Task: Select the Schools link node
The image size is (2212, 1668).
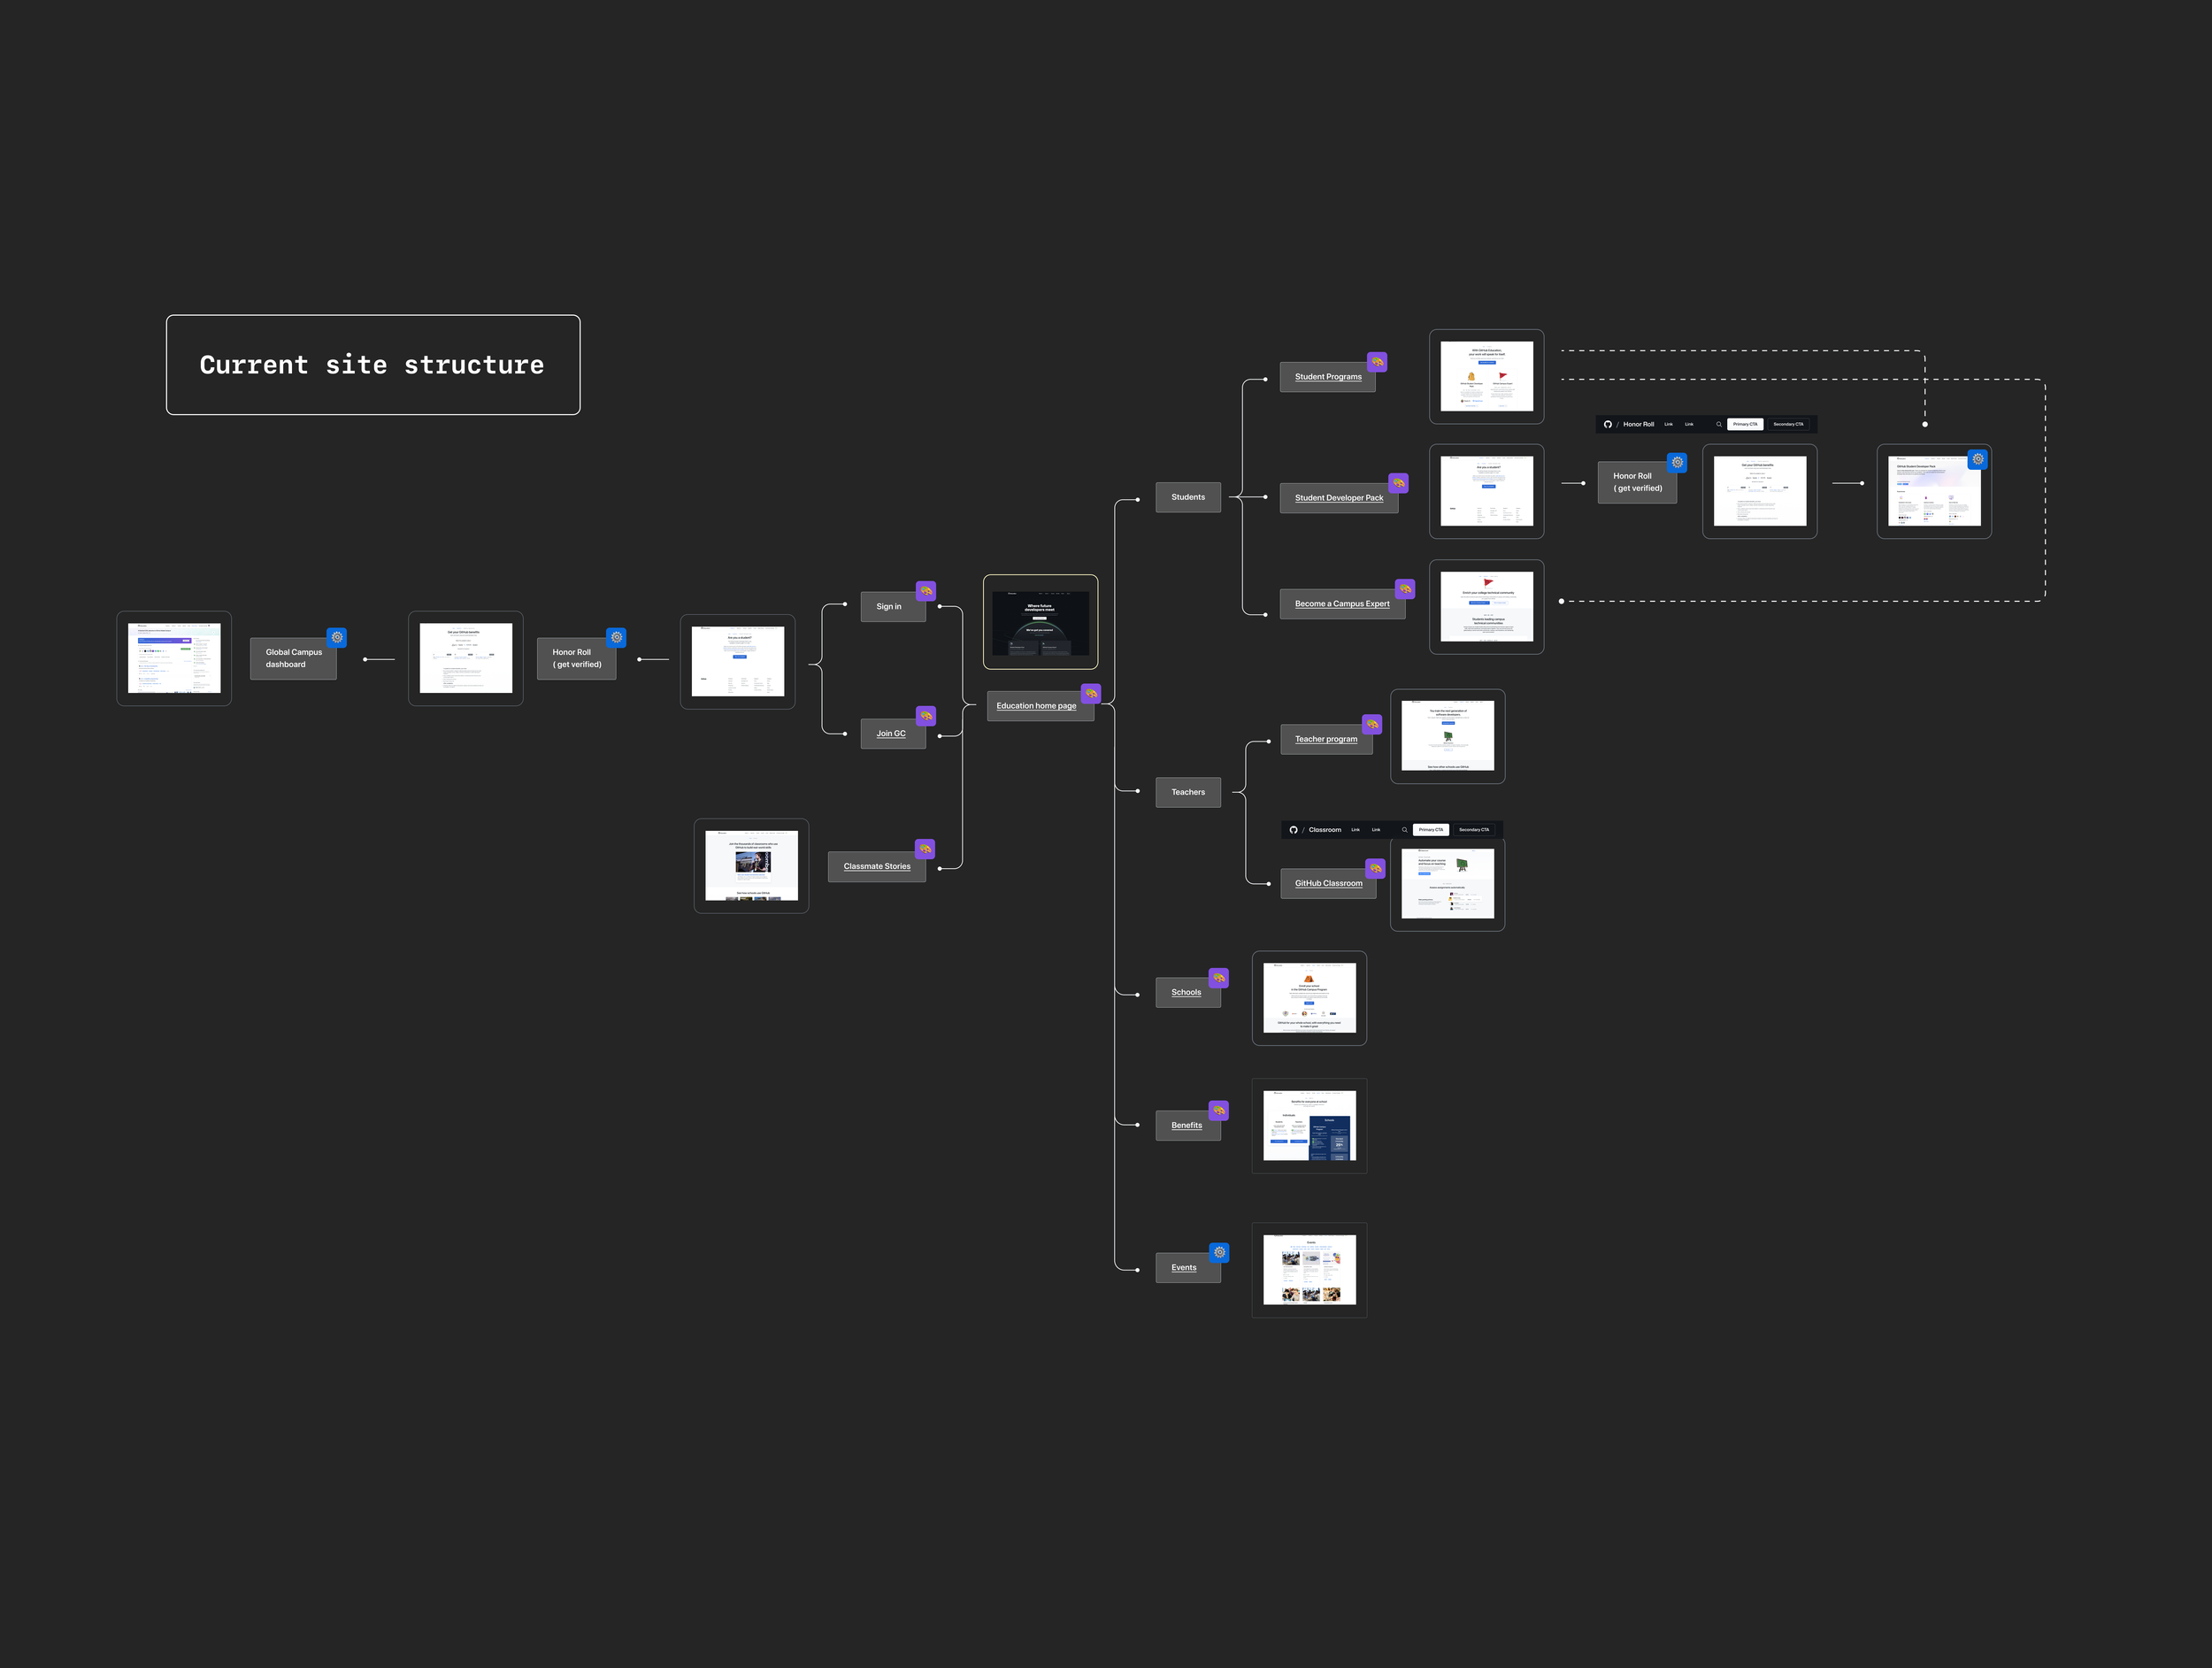Action: click(1188, 992)
